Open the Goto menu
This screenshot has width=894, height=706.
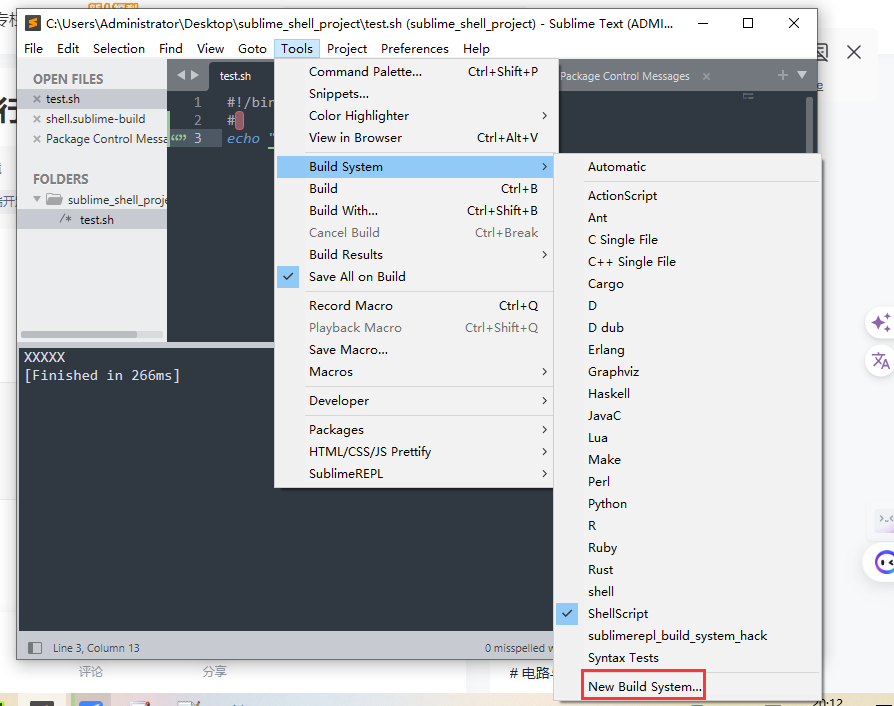click(252, 49)
